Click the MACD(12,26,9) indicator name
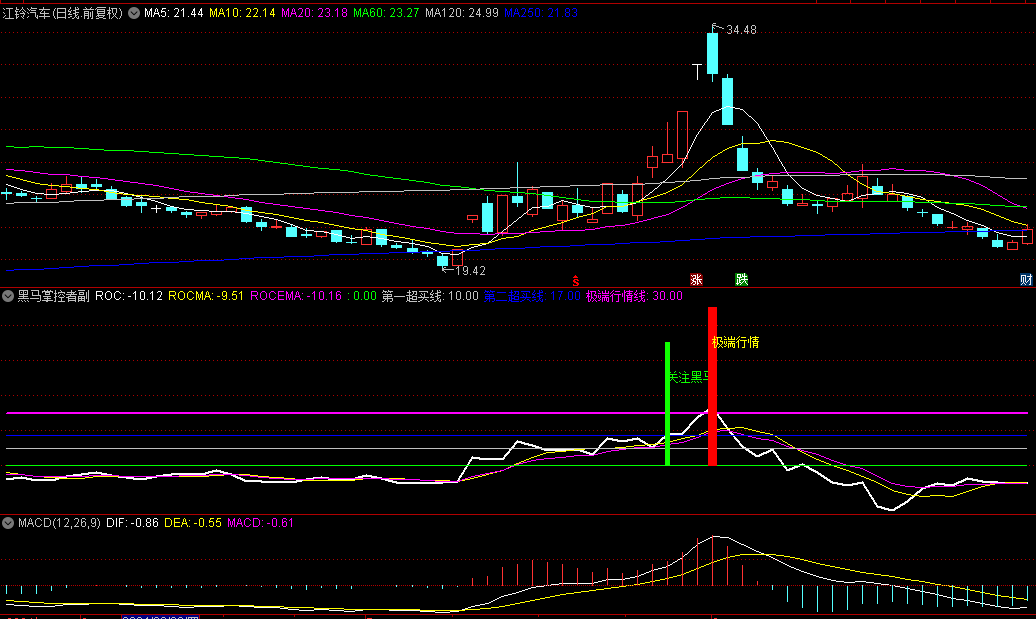The image size is (1036, 619). coord(59,522)
